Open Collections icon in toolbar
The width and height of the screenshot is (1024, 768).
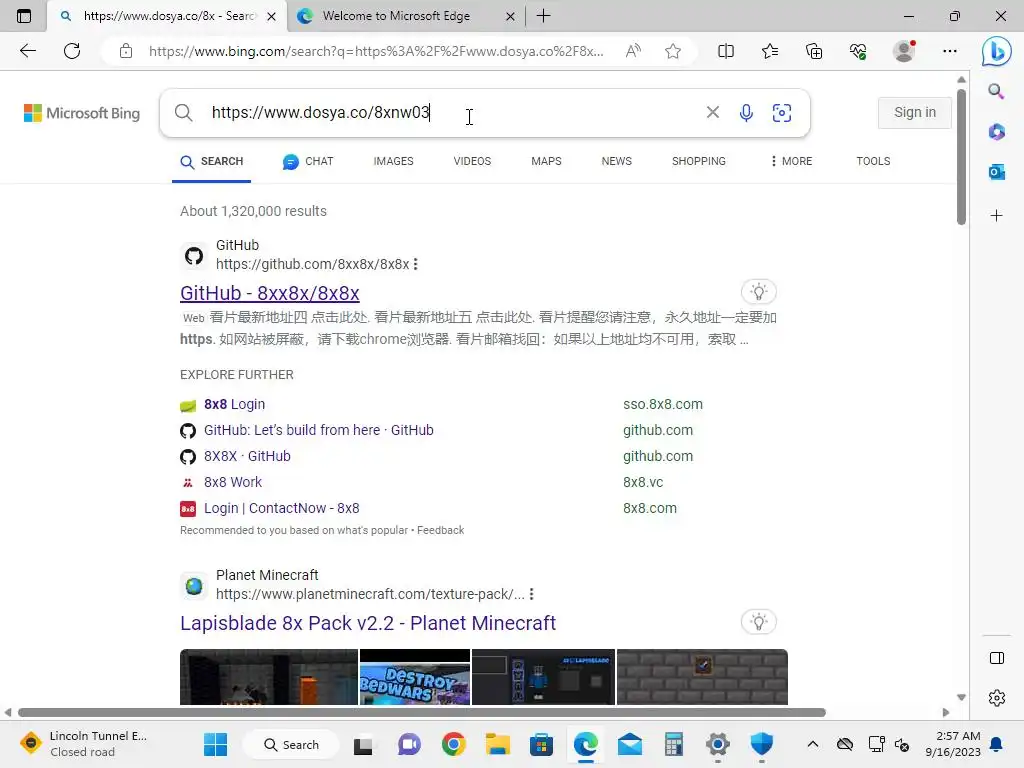[x=814, y=51]
